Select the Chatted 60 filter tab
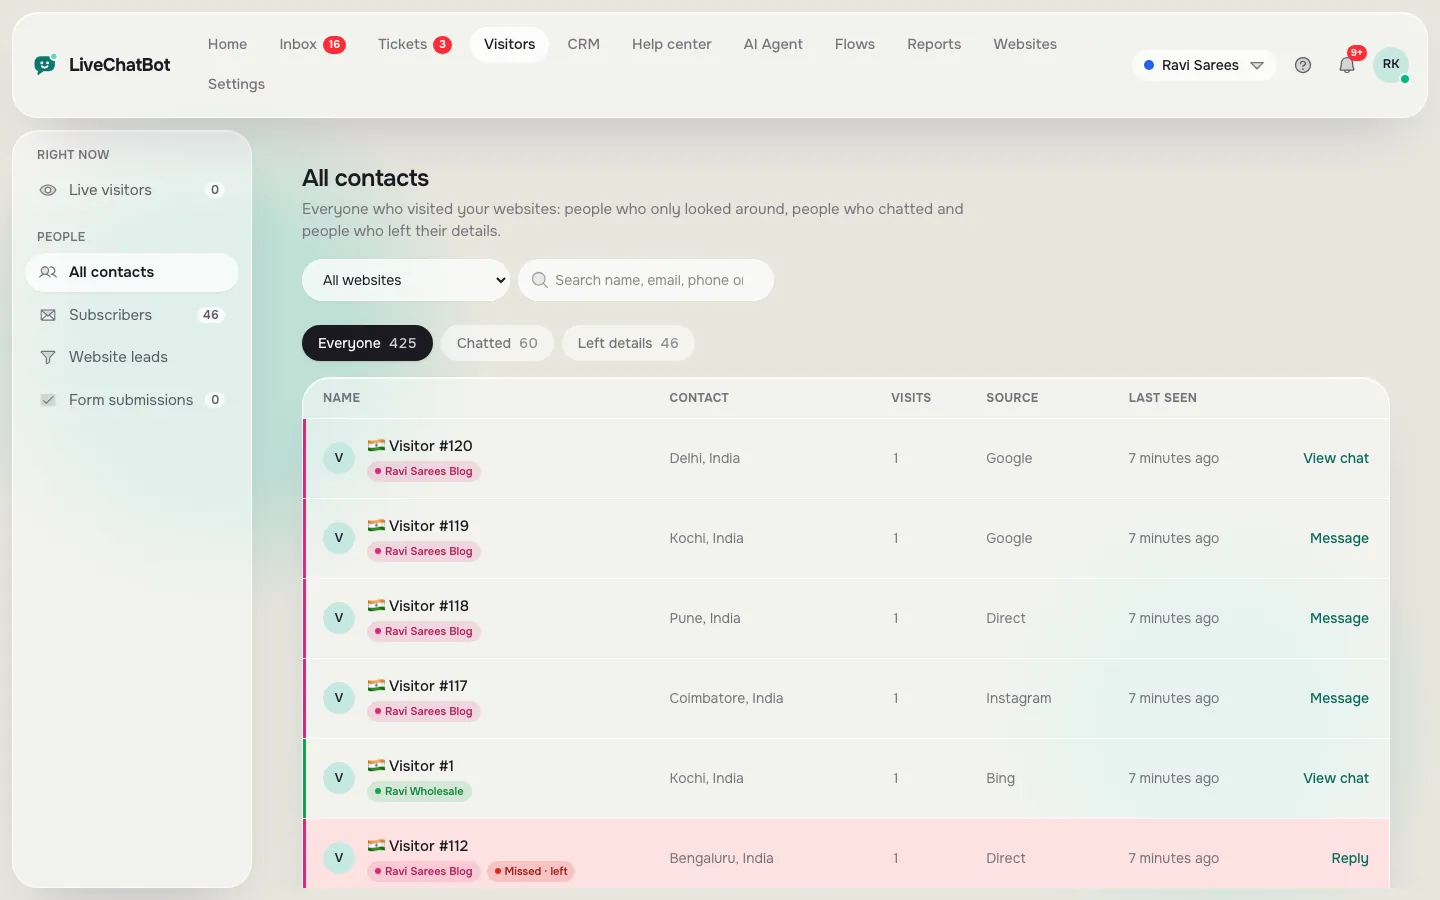Viewport: 1440px width, 900px height. [x=497, y=343]
